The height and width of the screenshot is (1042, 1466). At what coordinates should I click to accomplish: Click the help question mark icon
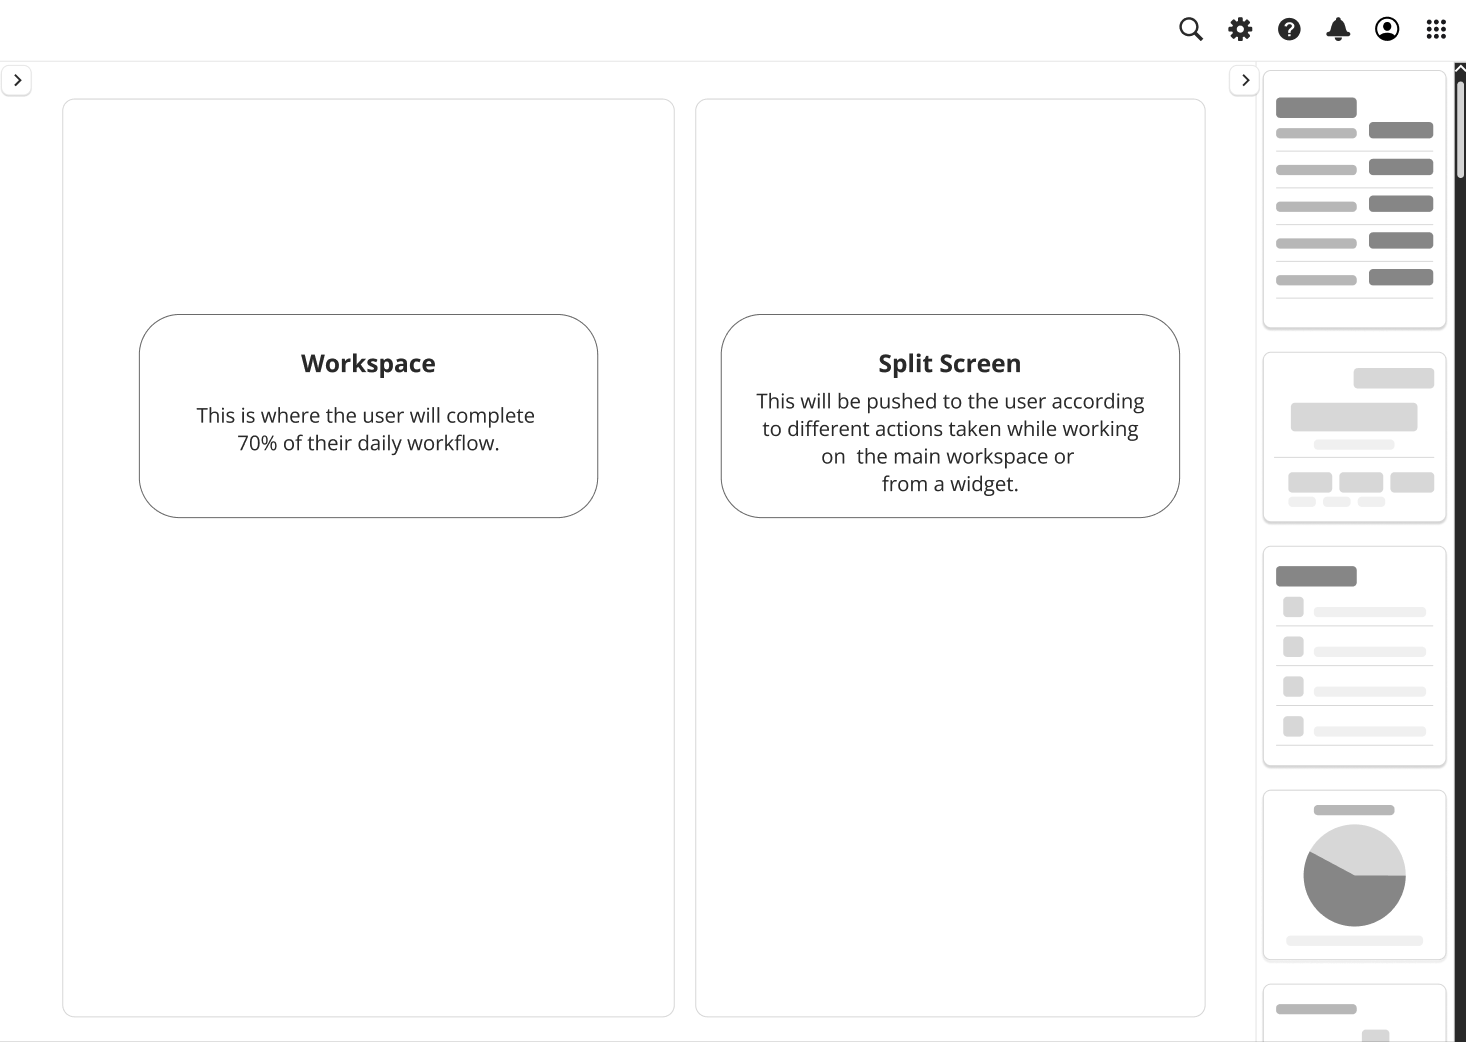1289,29
